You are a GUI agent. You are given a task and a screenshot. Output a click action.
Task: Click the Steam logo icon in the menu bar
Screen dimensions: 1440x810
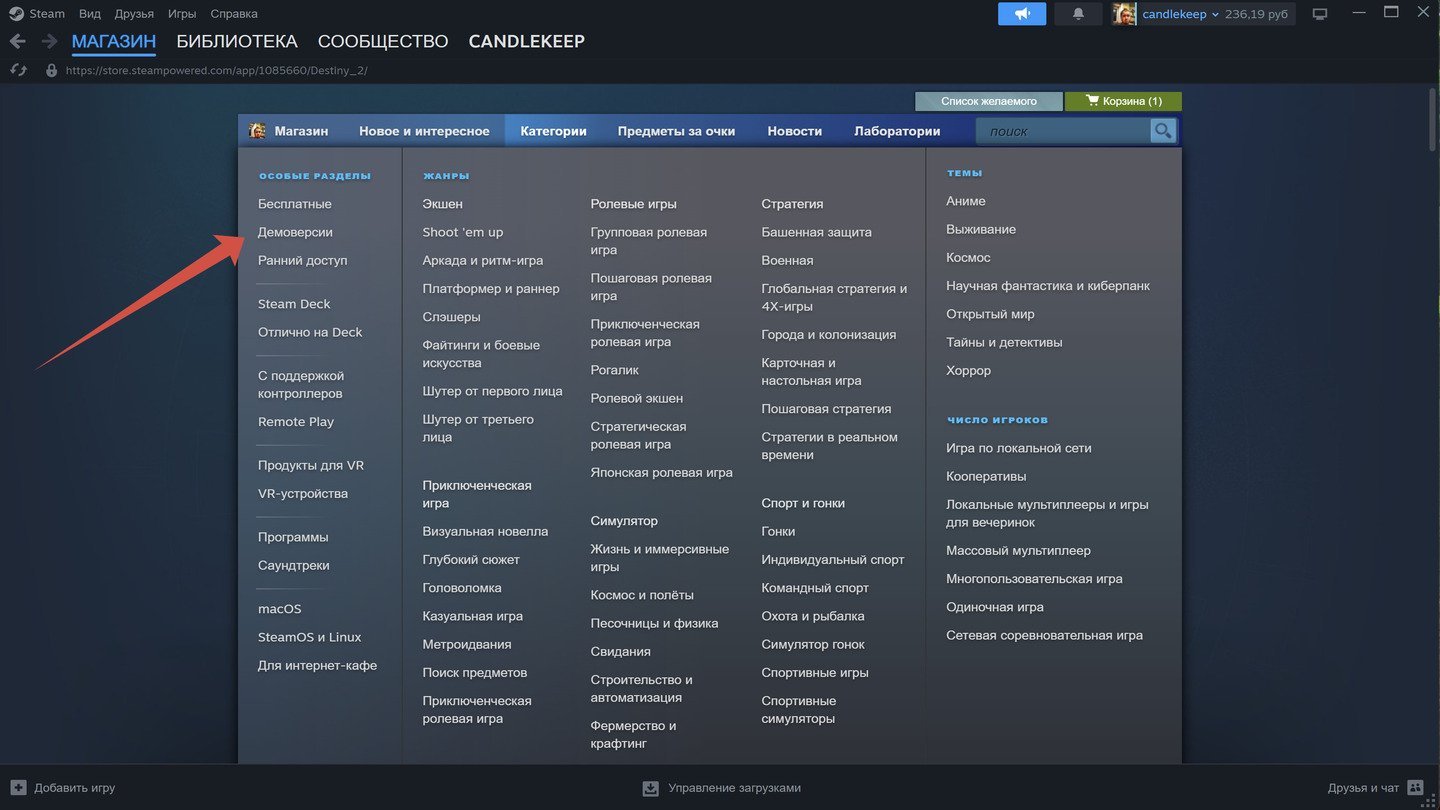(x=16, y=14)
